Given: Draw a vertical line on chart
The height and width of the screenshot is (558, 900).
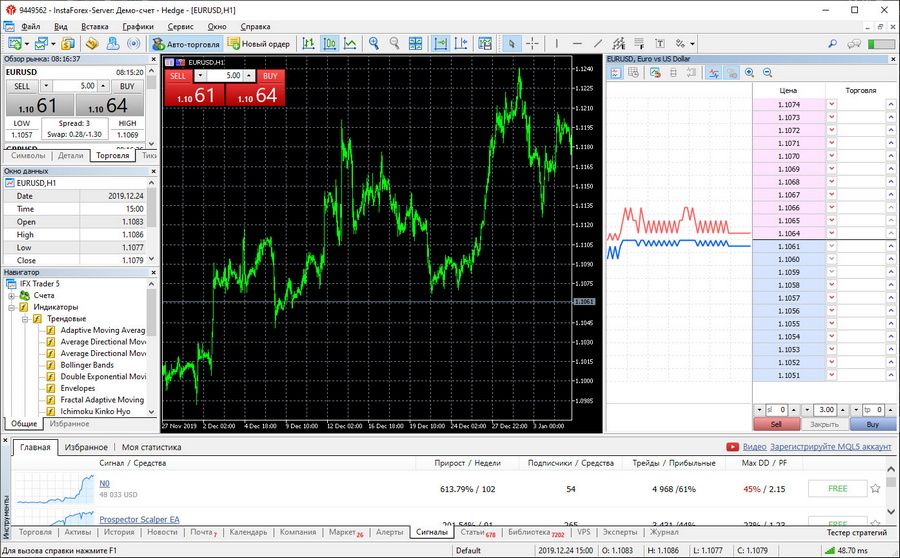Looking at the screenshot, I should pyautogui.click(x=558, y=44).
